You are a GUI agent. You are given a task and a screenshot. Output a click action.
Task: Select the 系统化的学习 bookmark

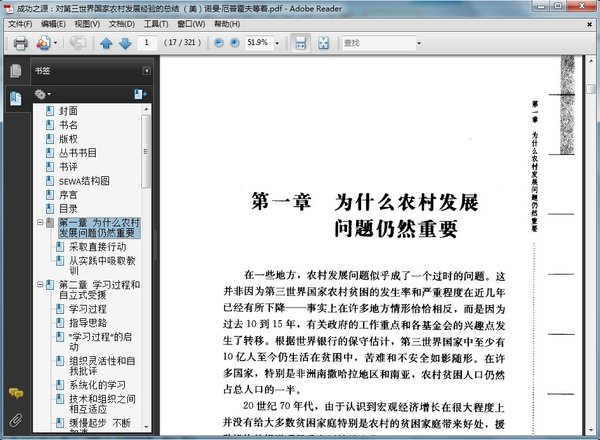click(x=97, y=385)
